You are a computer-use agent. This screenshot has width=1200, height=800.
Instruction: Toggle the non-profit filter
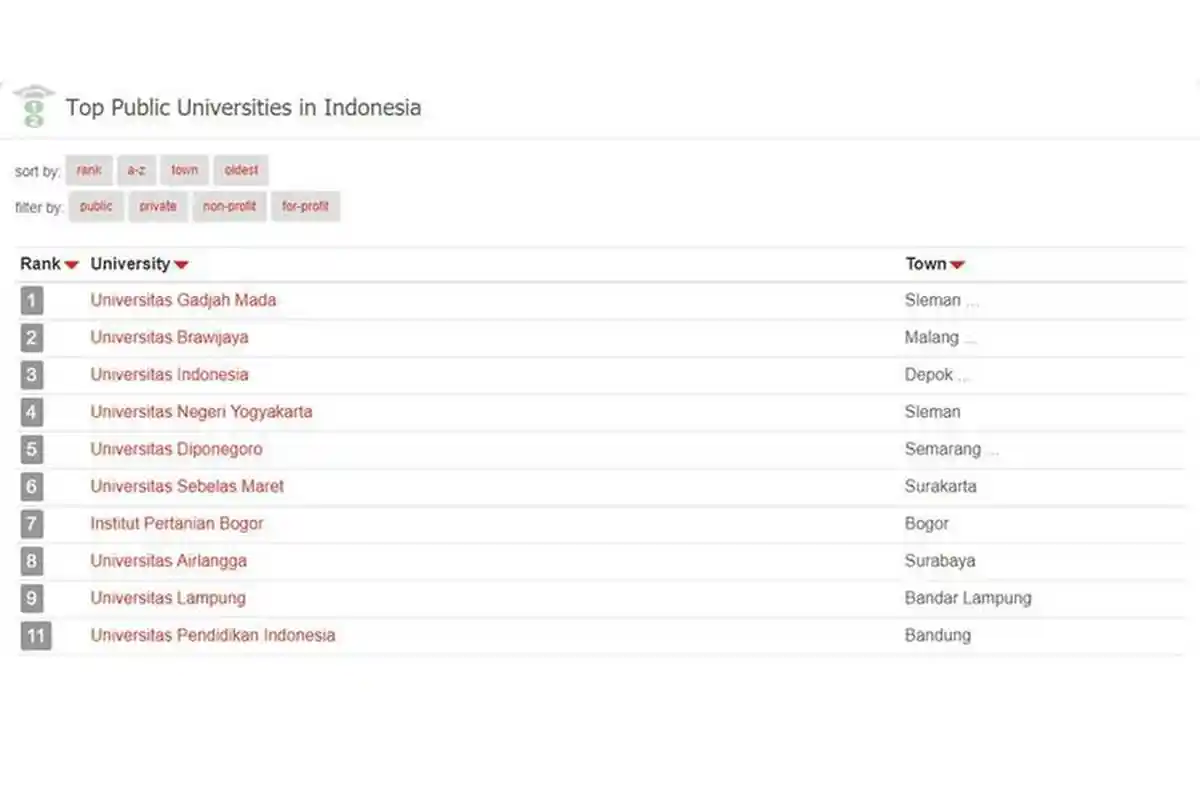coord(229,207)
